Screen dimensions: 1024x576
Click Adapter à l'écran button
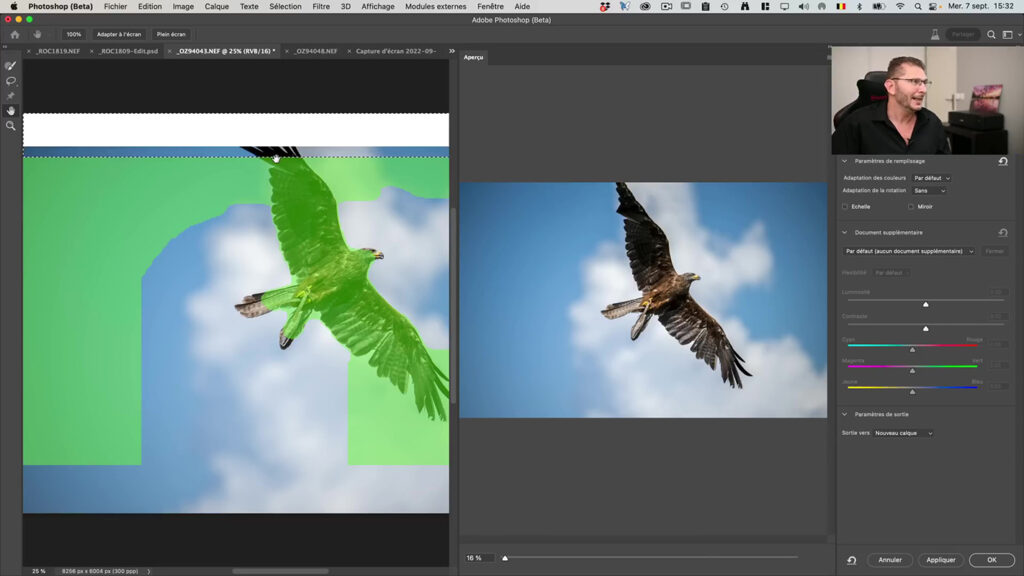(119, 35)
